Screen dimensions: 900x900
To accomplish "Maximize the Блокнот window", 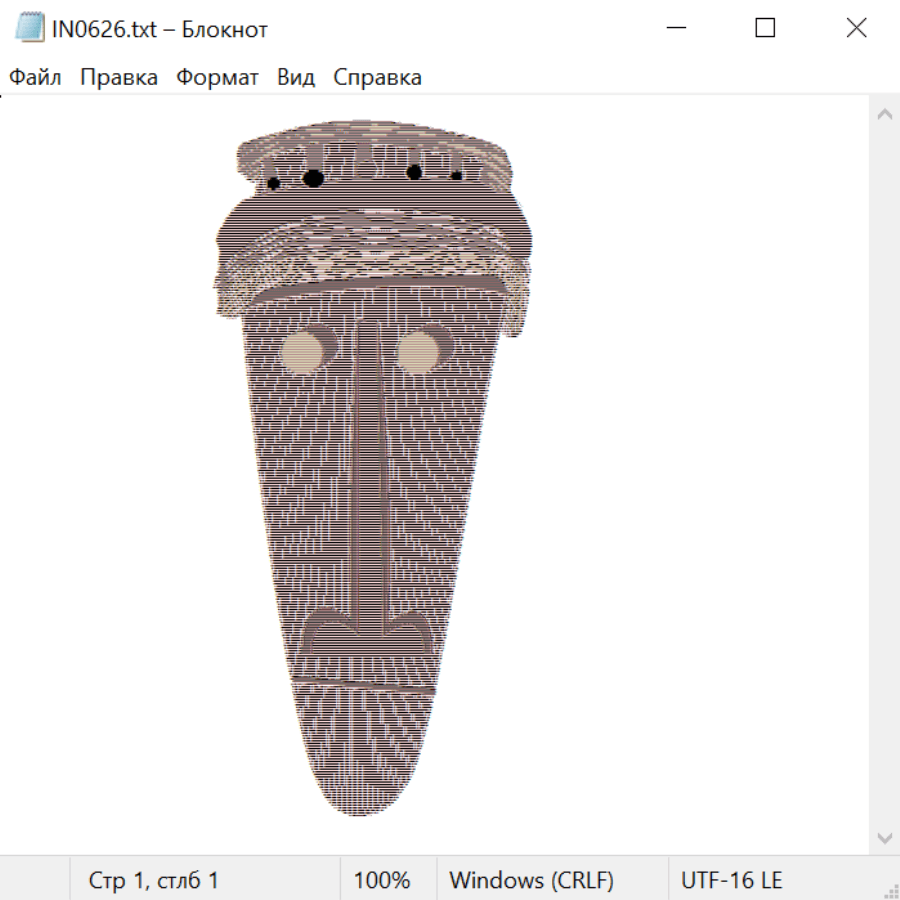I will pos(765,28).
